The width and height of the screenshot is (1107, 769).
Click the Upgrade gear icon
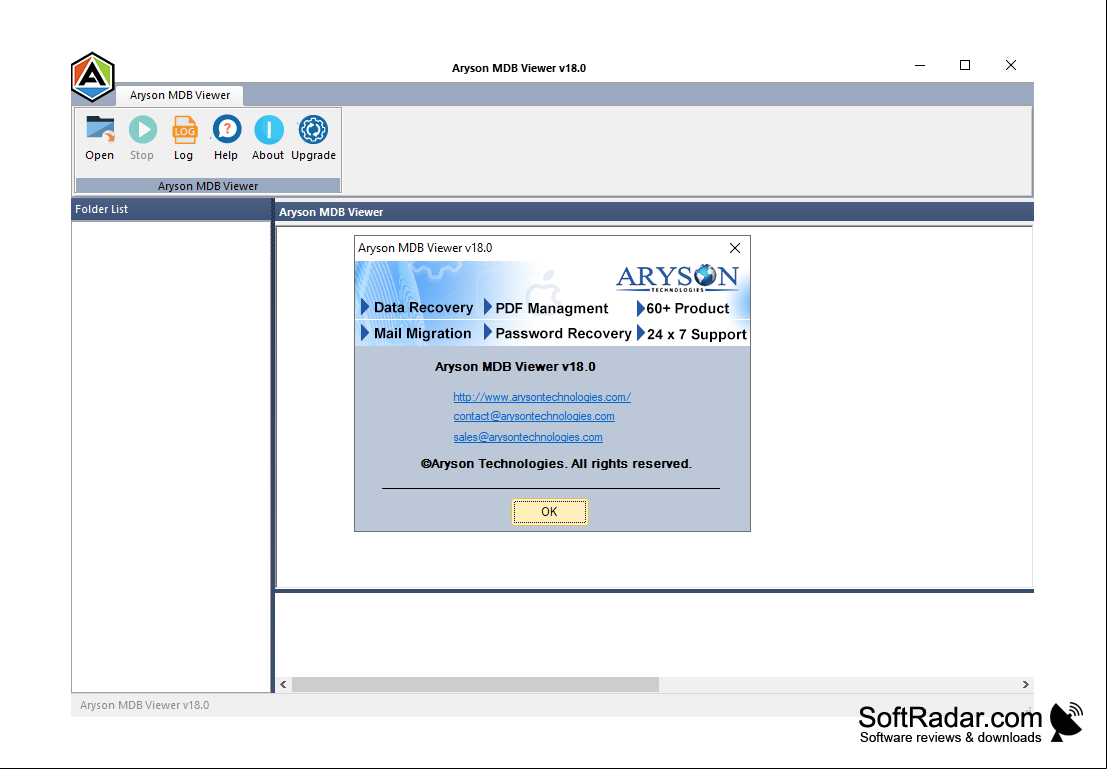point(313,130)
